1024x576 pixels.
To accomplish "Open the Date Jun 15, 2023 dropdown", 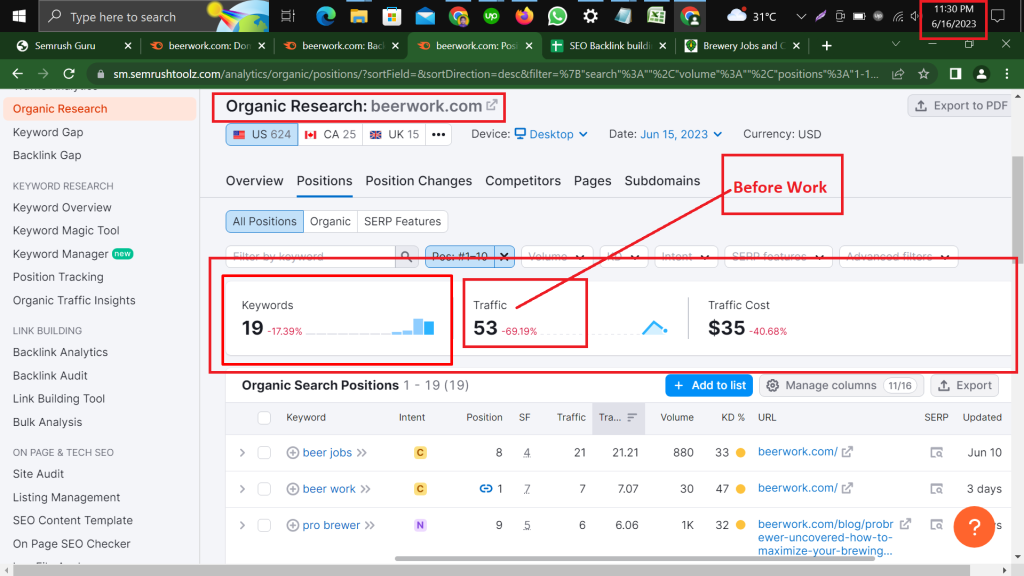I will [680, 135].
